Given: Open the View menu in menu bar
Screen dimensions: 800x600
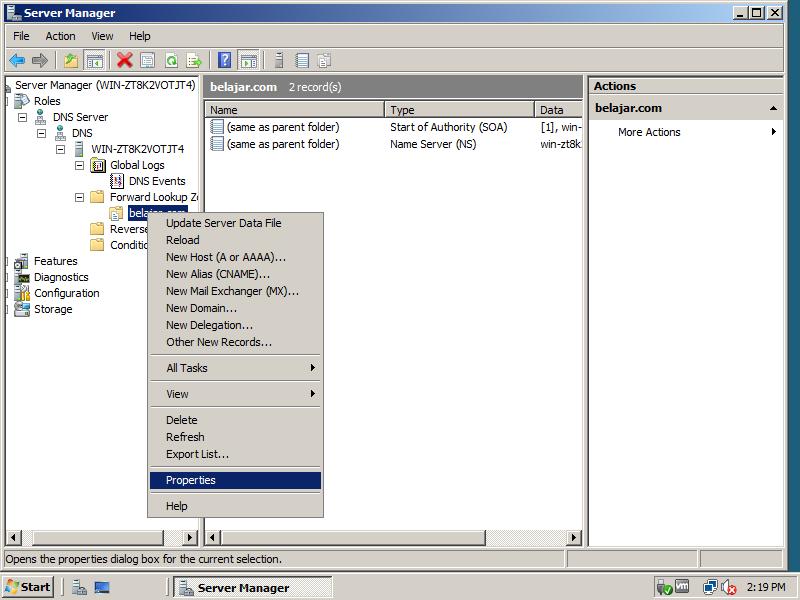Looking at the screenshot, I should [102, 36].
